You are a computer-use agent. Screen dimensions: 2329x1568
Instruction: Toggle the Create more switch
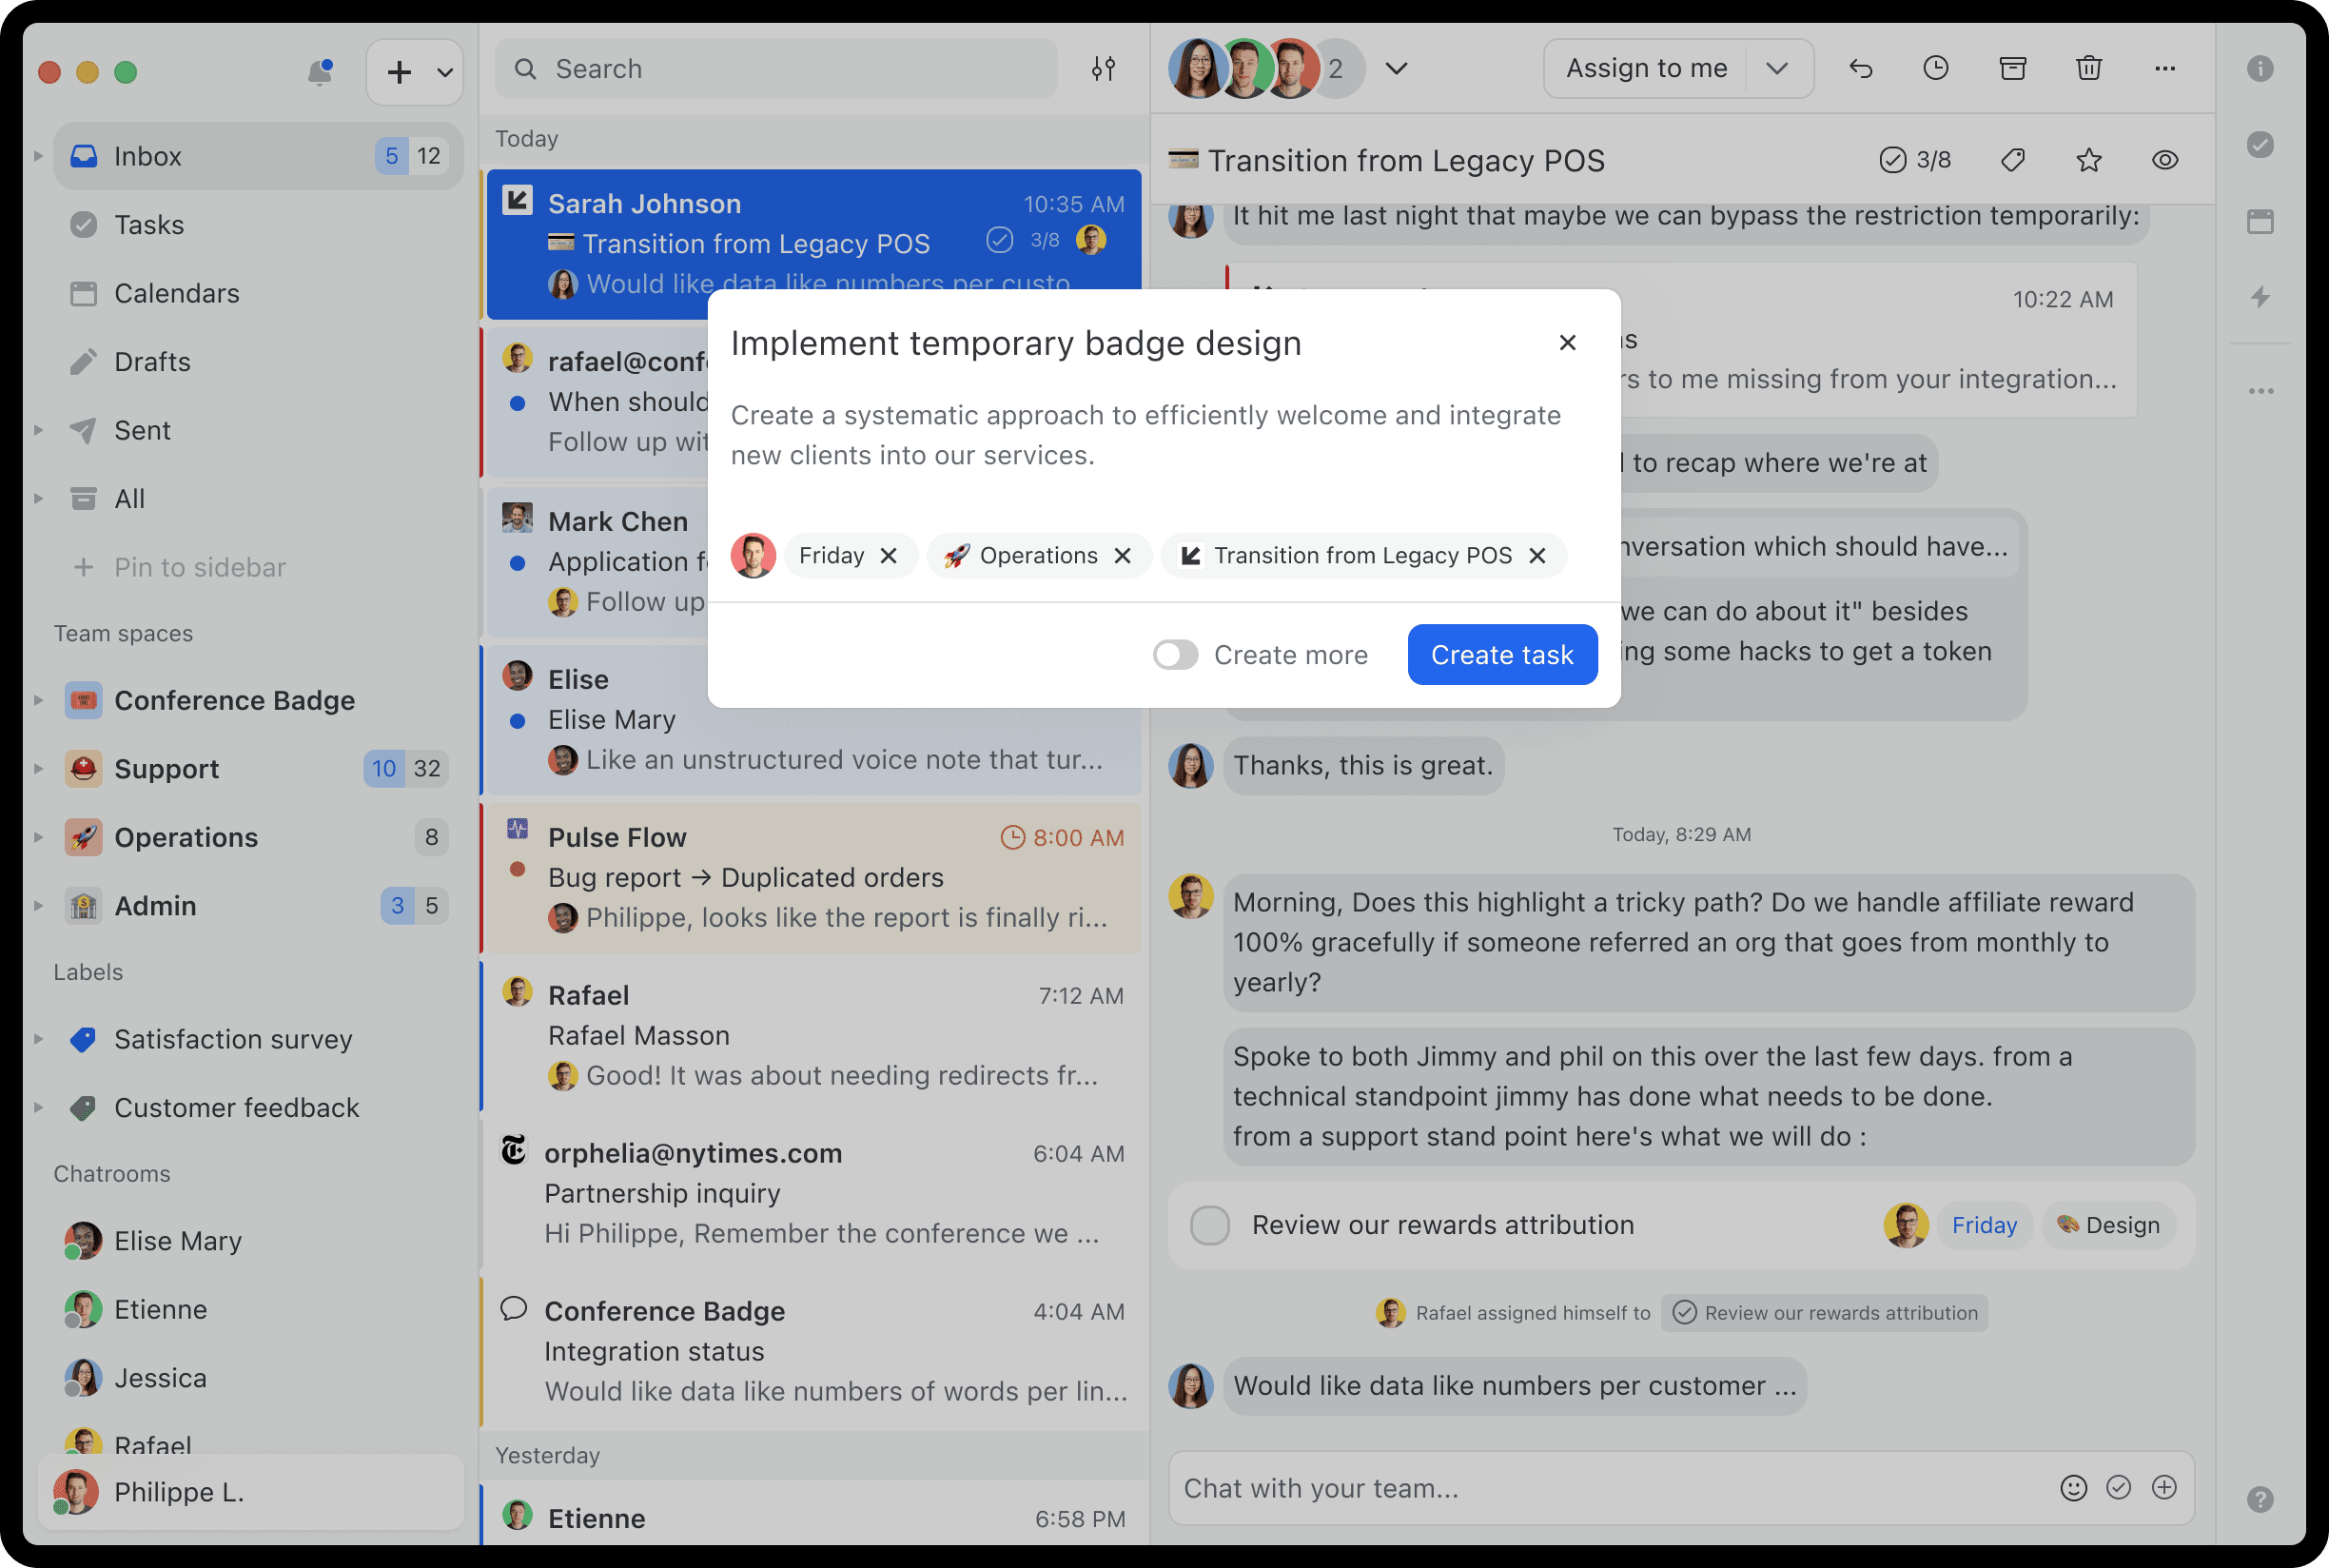[1175, 655]
